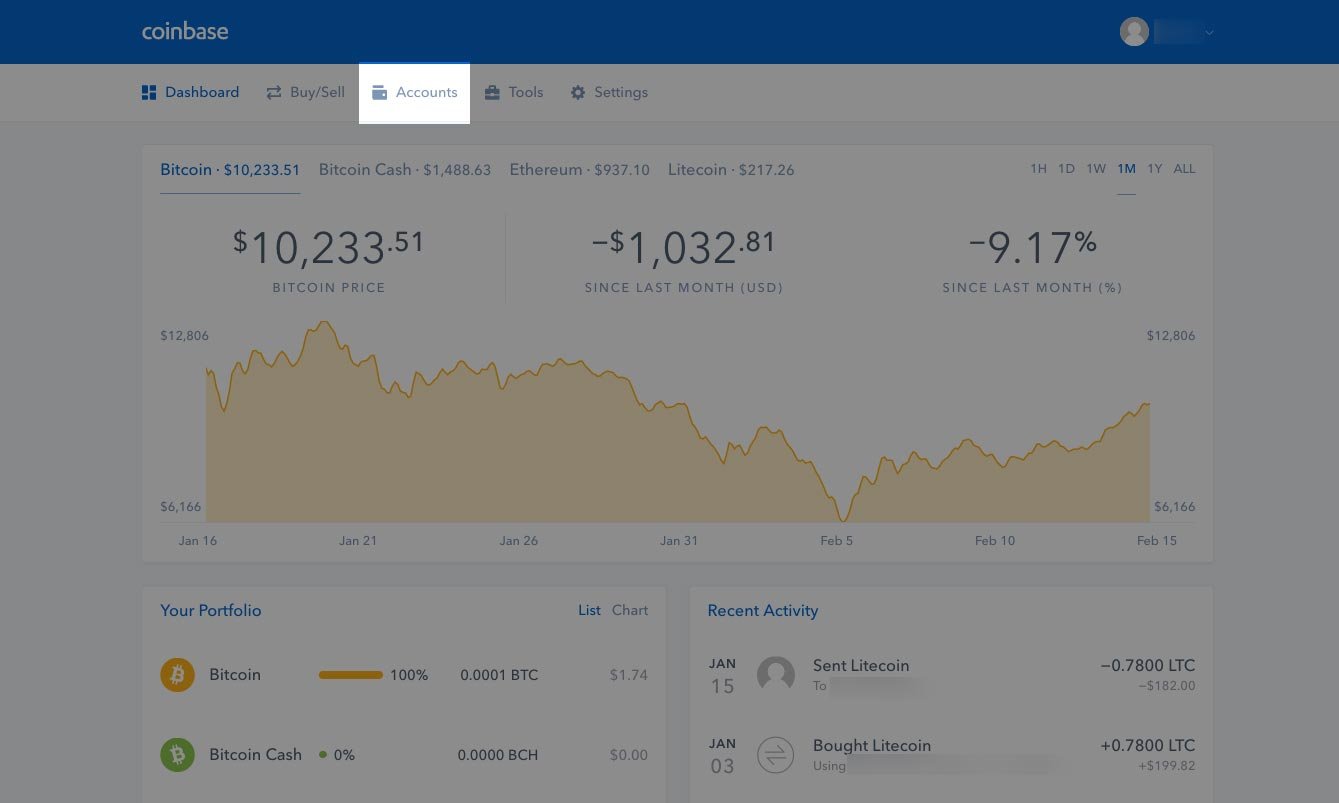1339x803 pixels.
Task: Click the +0.7800 LTC amount
Action: (x=1148, y=746)
